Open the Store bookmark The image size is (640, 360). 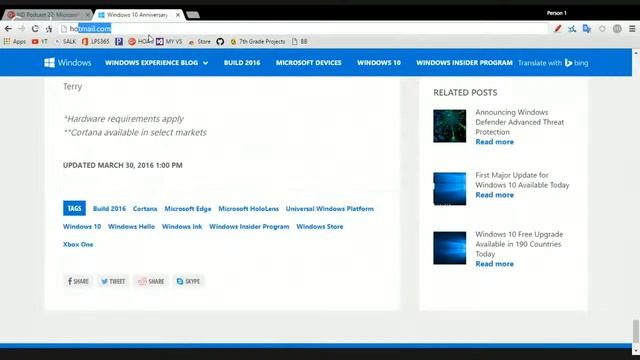[x=200, y=41]
